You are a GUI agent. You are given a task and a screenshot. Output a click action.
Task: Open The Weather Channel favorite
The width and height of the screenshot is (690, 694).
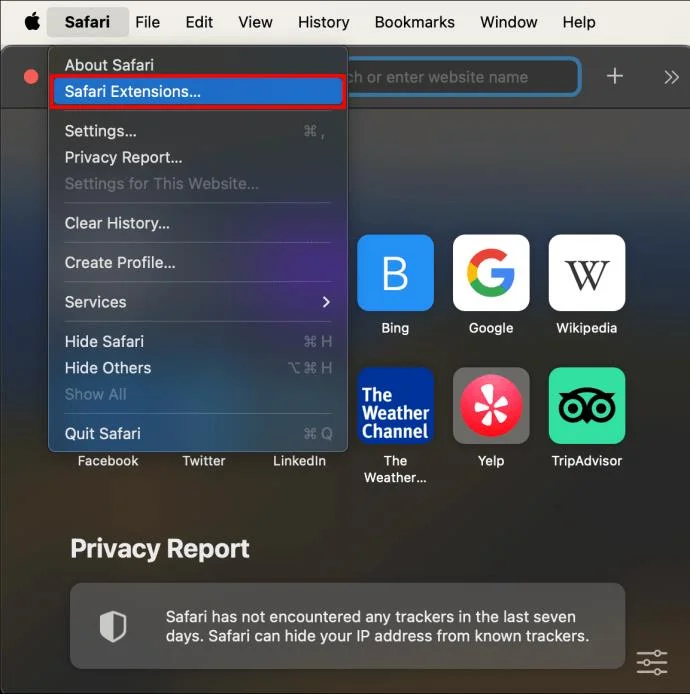395,406
